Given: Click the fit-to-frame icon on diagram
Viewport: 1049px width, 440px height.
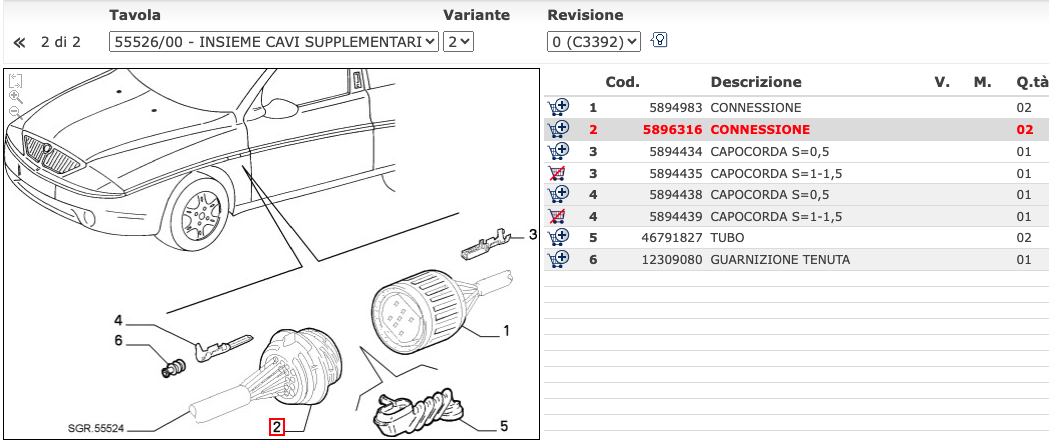Looking at the screenshot, I should pos(15,81).
